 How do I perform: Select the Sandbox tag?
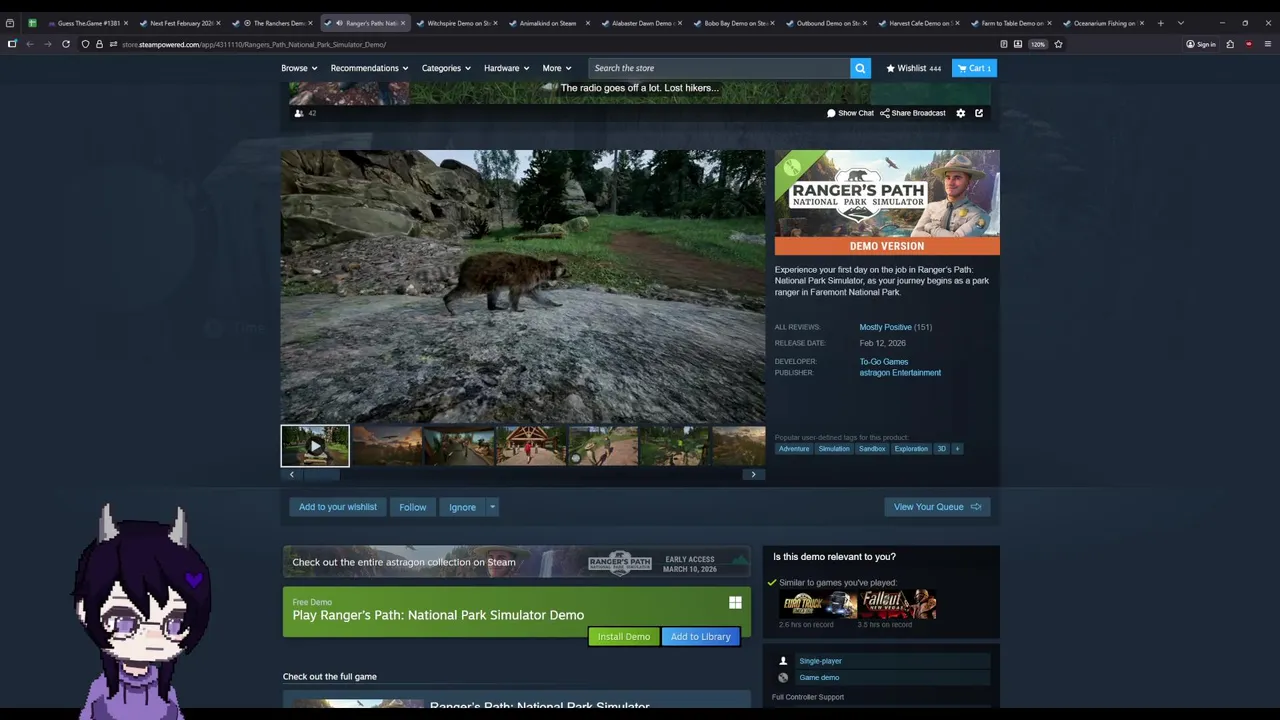coord(872,449)
